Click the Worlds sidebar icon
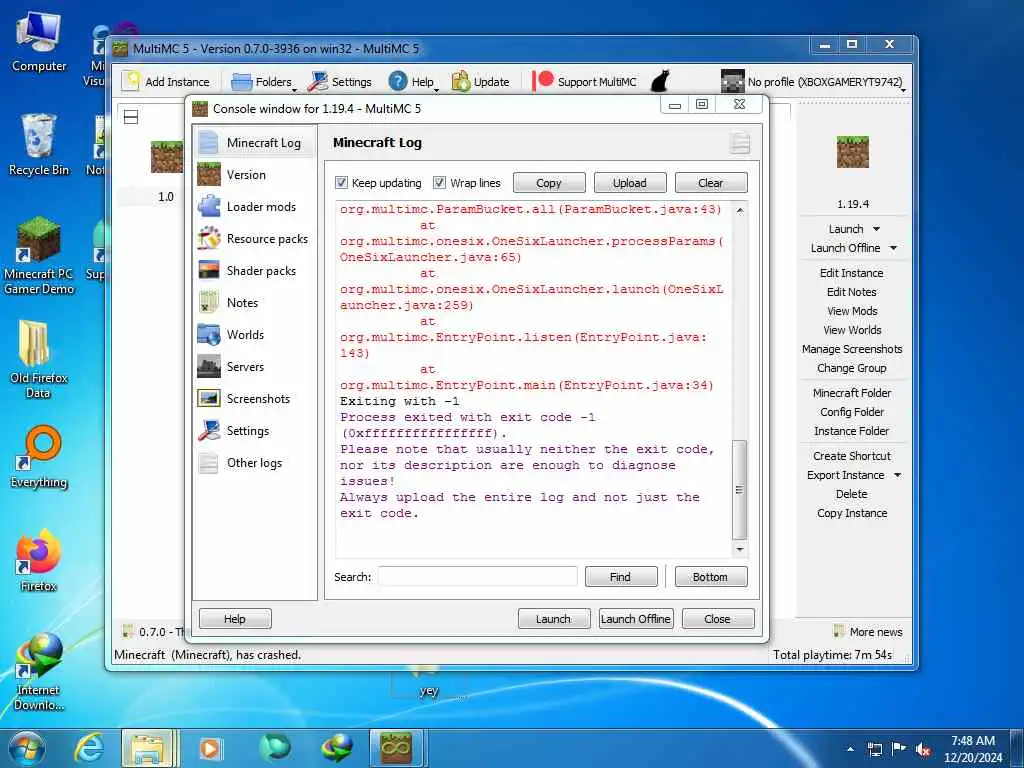1024x768 pixels. click(x=209, y=334)
